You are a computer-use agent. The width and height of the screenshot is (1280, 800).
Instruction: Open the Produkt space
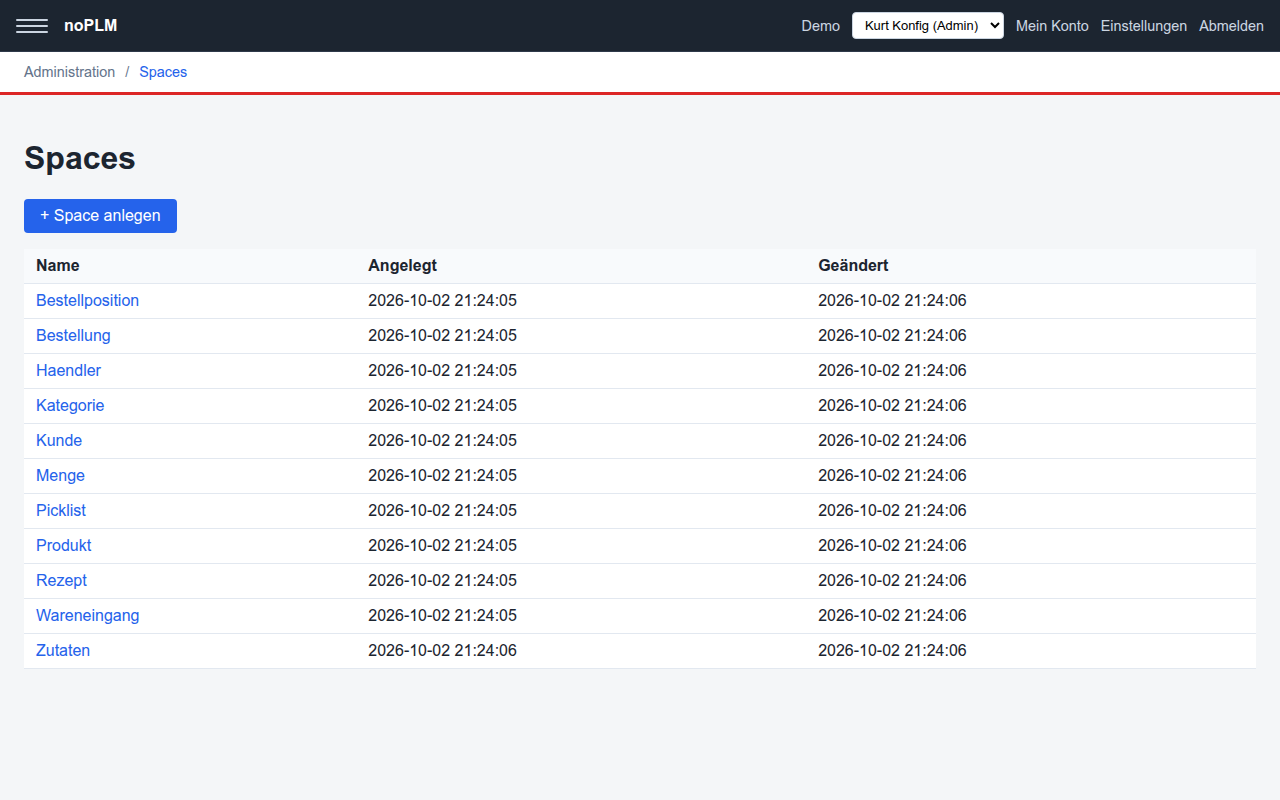[x=64, y=546]
